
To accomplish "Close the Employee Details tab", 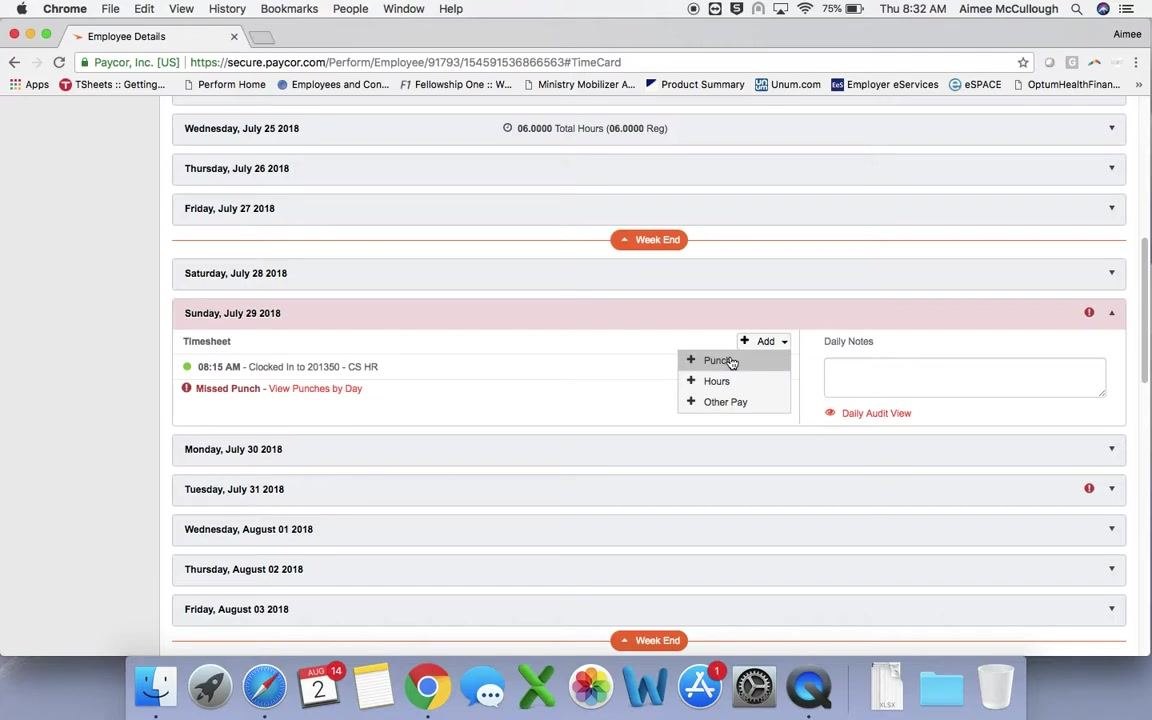I will coord(234,36).
